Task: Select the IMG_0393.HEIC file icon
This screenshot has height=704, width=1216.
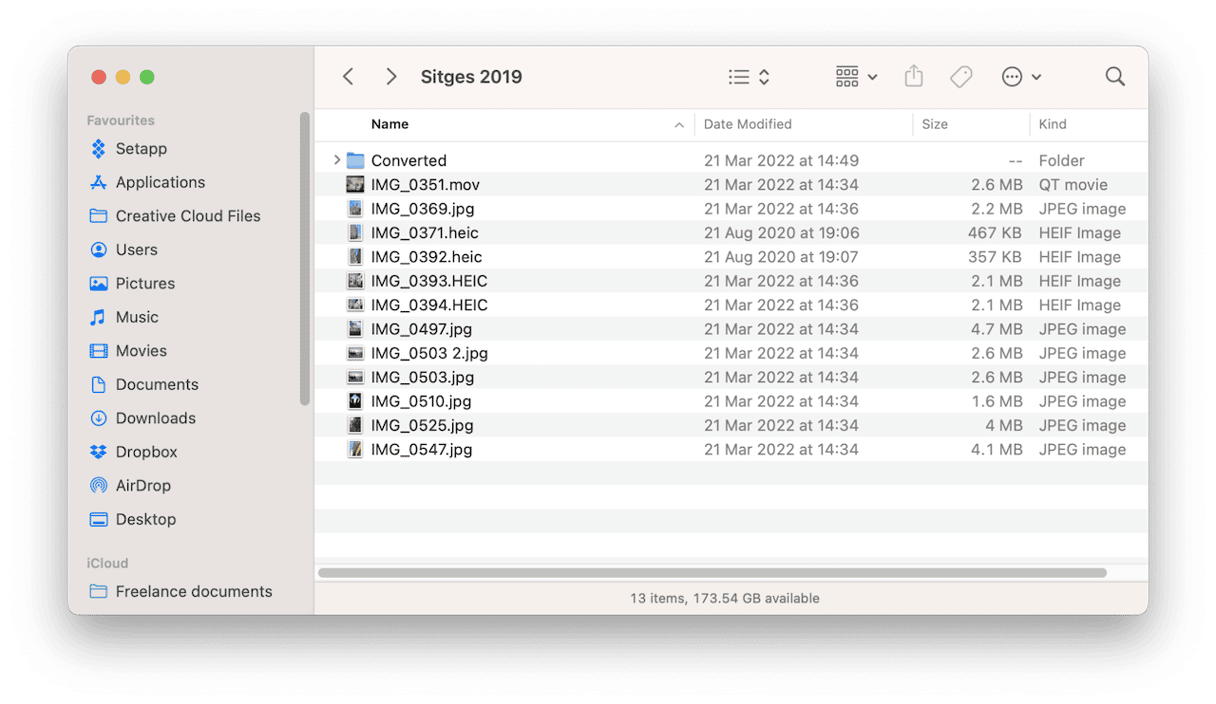Action: tap(355, 280)
